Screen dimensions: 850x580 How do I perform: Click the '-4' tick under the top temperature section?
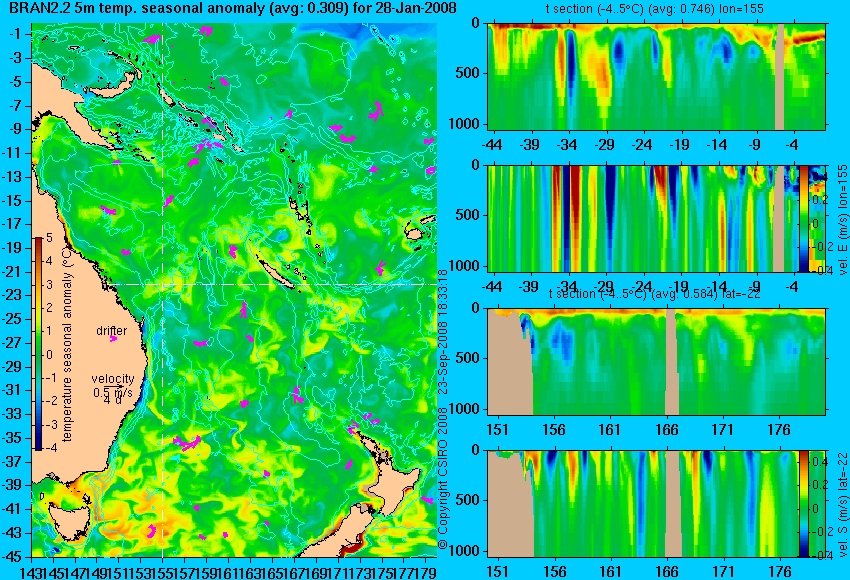coord(793,144)
